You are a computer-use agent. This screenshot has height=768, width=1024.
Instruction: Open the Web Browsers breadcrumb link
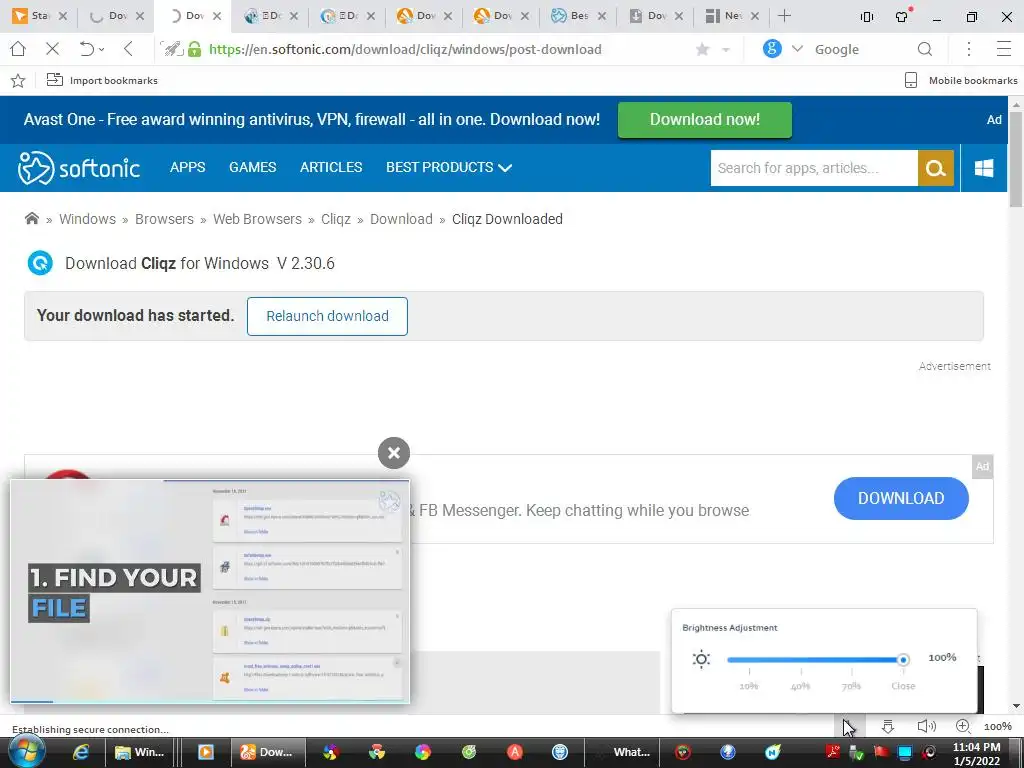257,219
